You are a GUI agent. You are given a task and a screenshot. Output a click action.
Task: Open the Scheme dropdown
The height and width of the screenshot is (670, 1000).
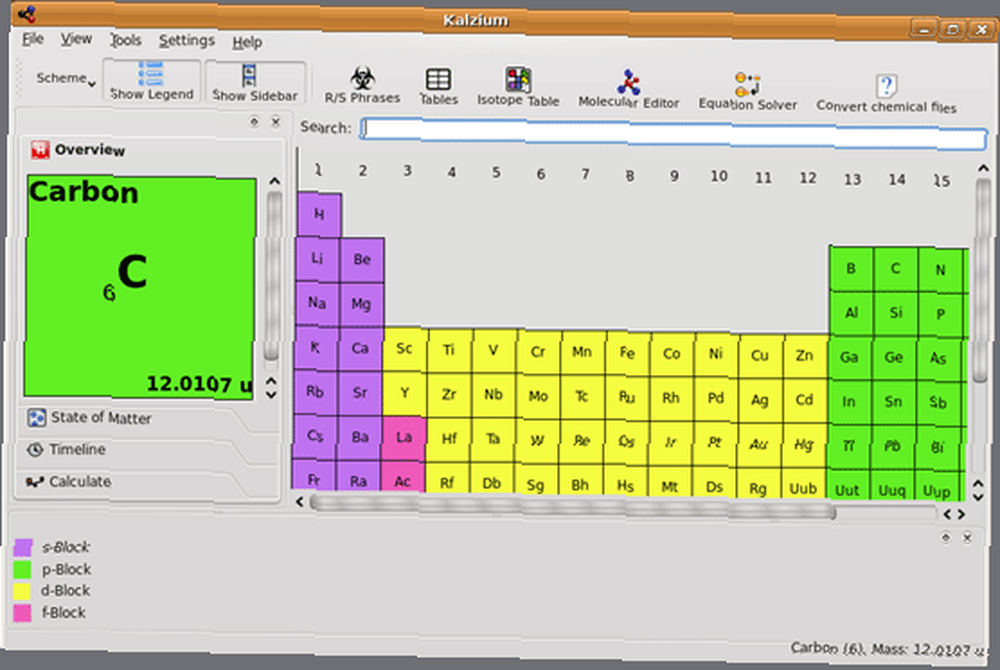tap(66, 78)
